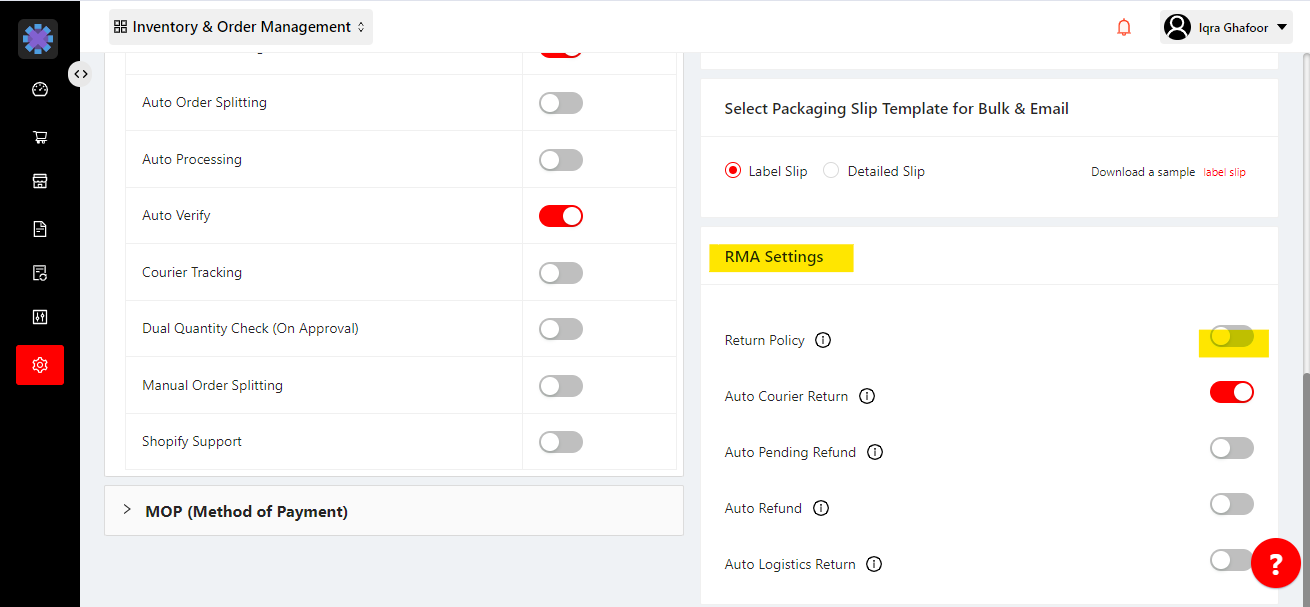Turn off the Auto Verify toggle
Image resolution: width=1310 pixels, height=607 pixels.
(560, 216)
